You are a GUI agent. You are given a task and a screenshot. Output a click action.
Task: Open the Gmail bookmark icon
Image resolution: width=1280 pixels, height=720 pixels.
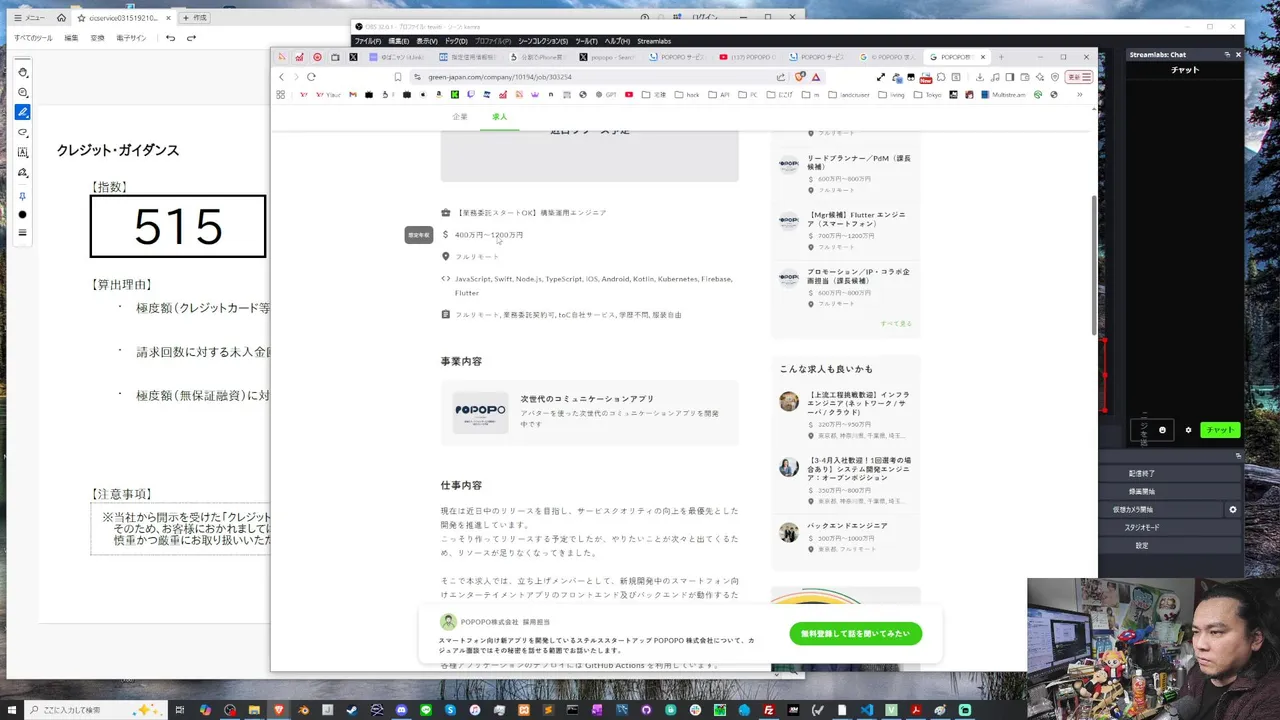coord(353,94)
